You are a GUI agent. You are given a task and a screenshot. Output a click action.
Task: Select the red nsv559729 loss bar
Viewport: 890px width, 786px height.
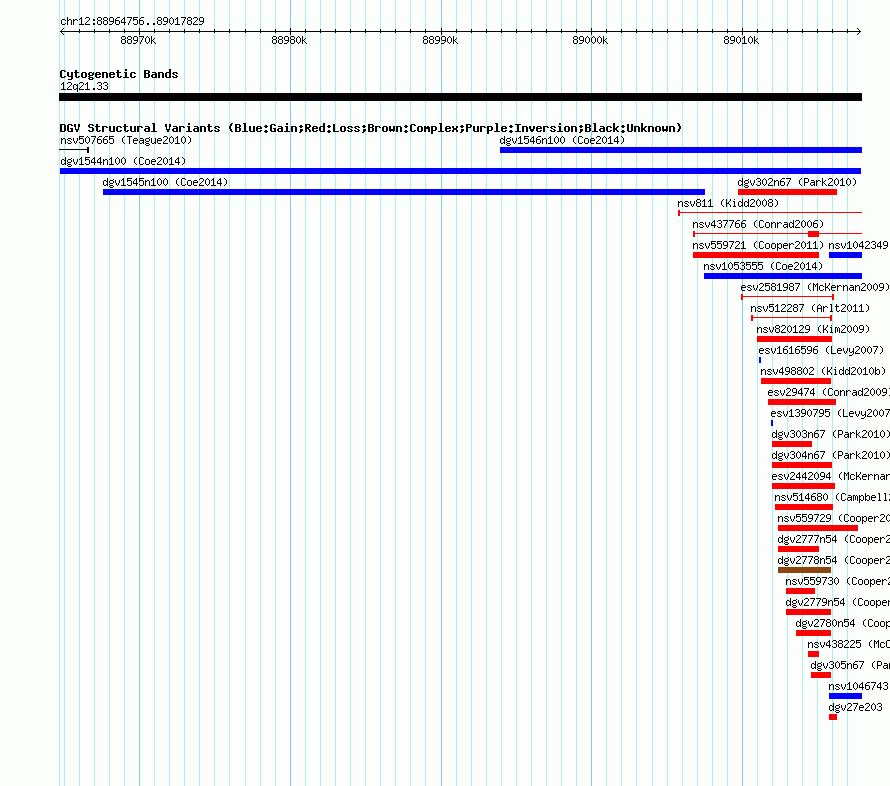coord(817,528)
